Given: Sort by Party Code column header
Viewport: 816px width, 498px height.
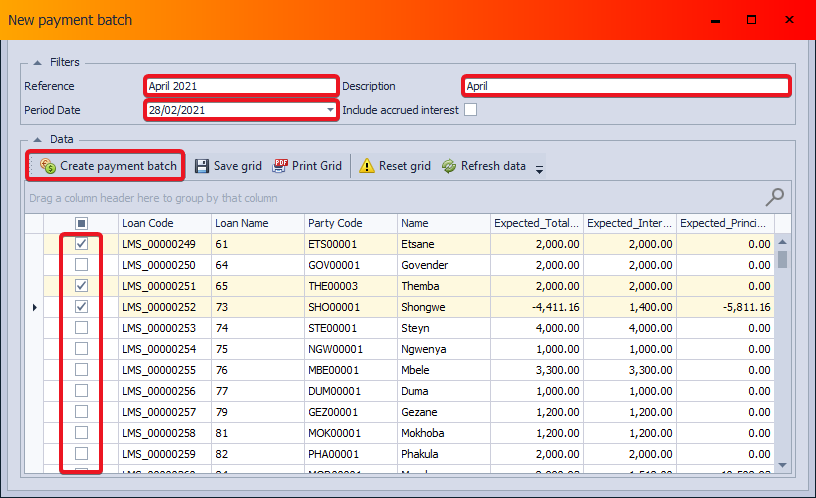Looking at the screenshot, I should (x=350, y=223).
